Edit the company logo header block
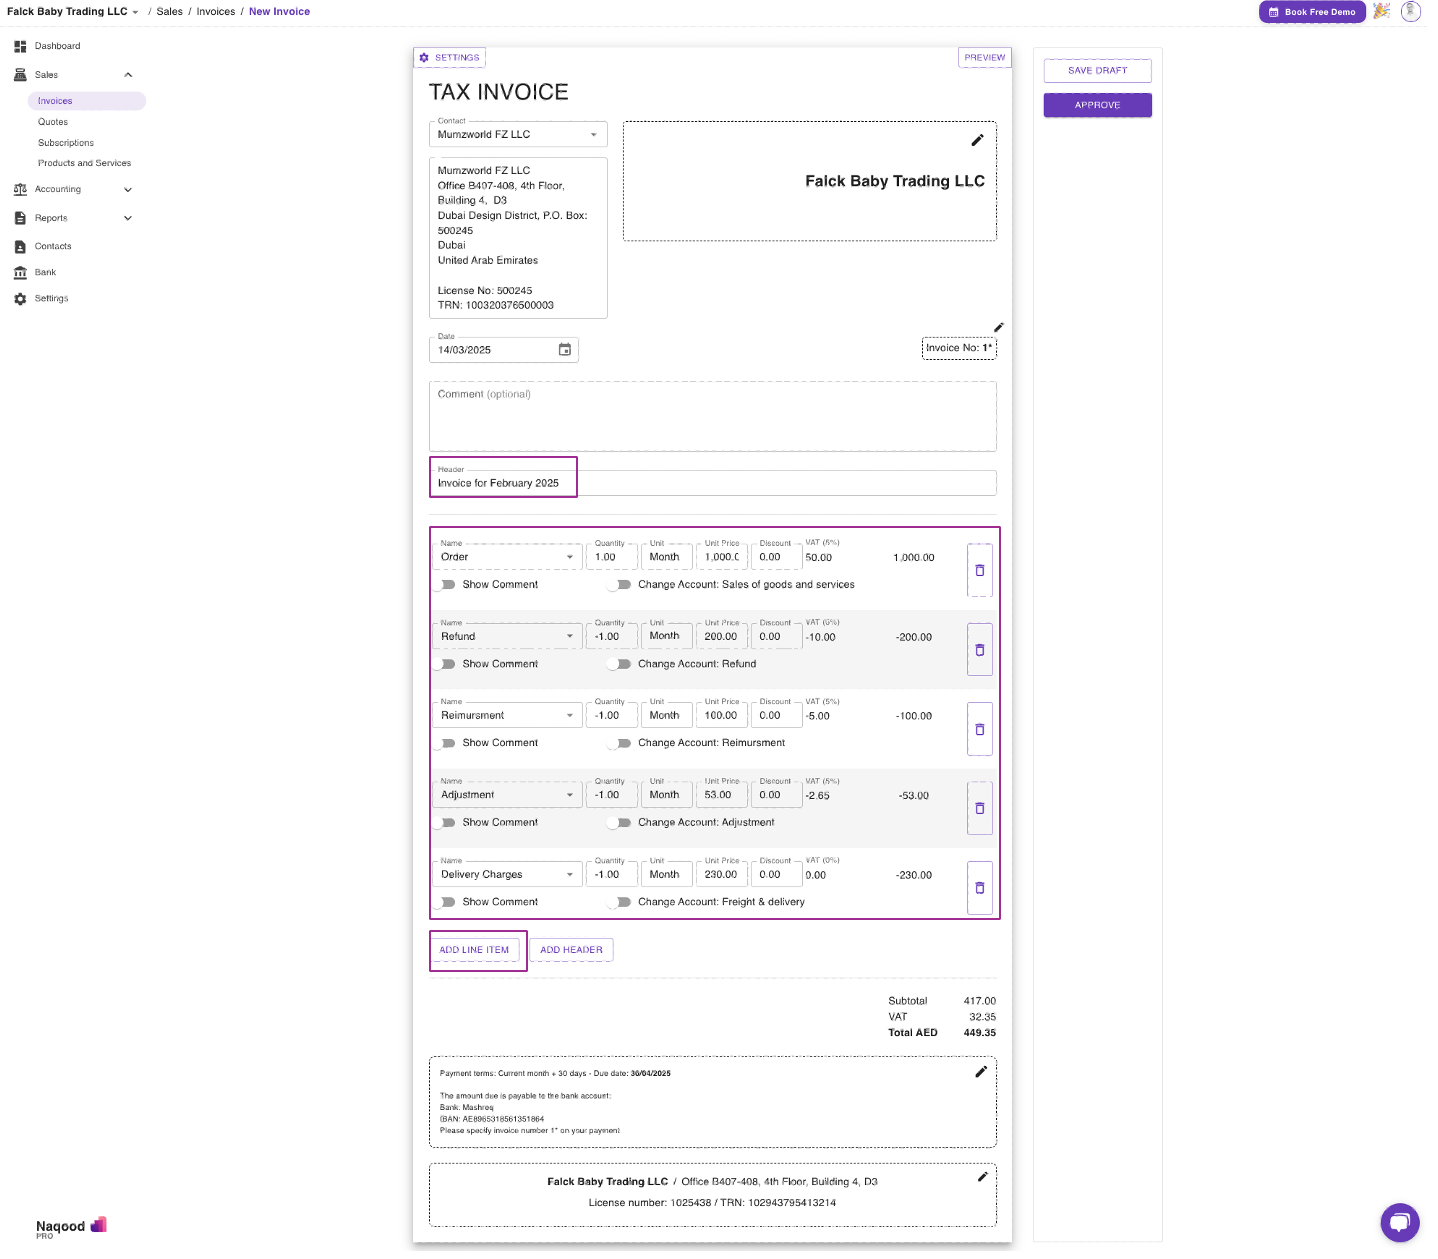Screen dimensions: 1438x1259 [977, 141]
